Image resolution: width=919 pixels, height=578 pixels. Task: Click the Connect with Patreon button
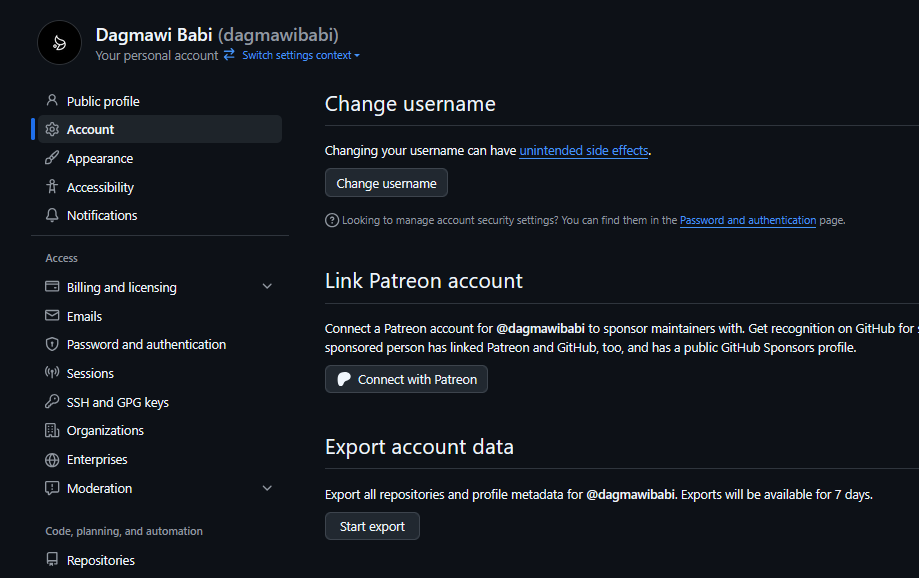pyautogui.click(x=406, y=379)
